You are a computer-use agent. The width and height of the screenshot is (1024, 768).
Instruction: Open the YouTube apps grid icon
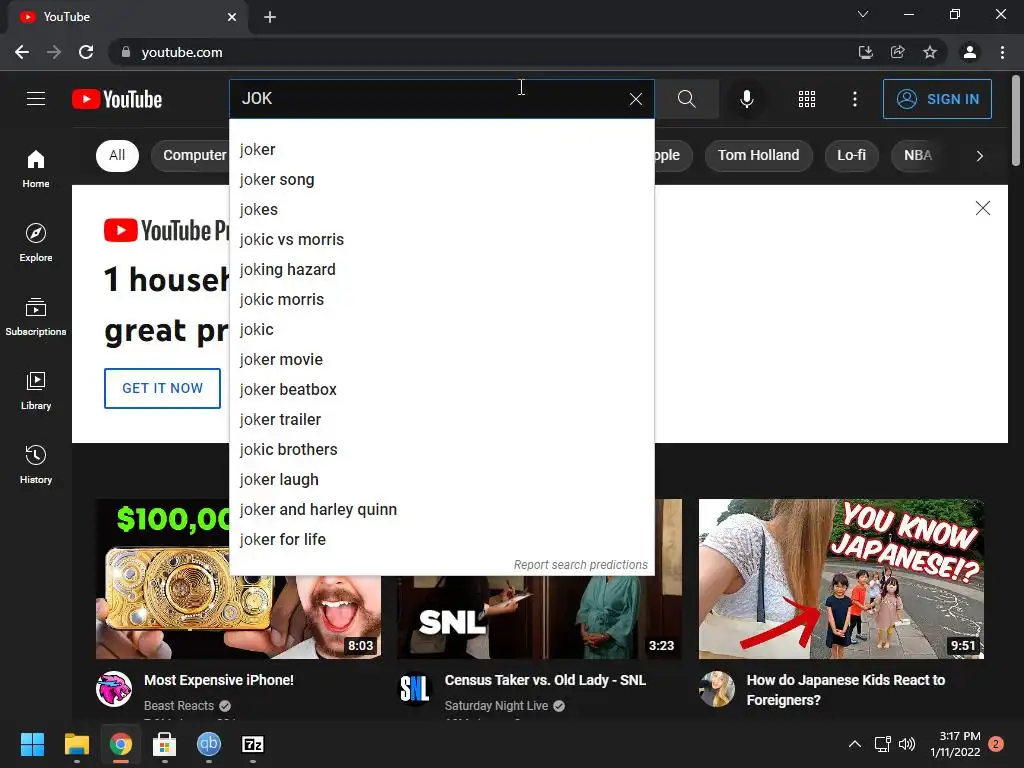click(807, 99)
